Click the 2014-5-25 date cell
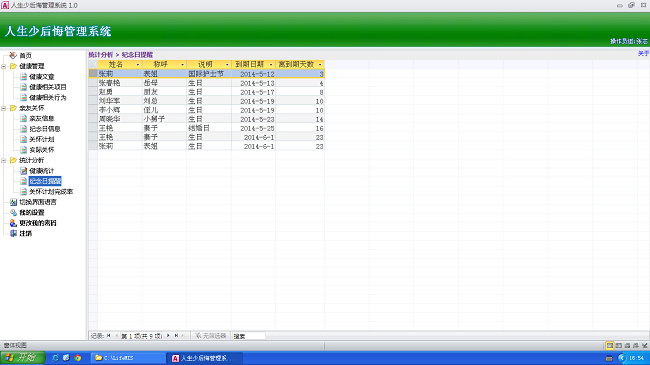 (253, 128)
